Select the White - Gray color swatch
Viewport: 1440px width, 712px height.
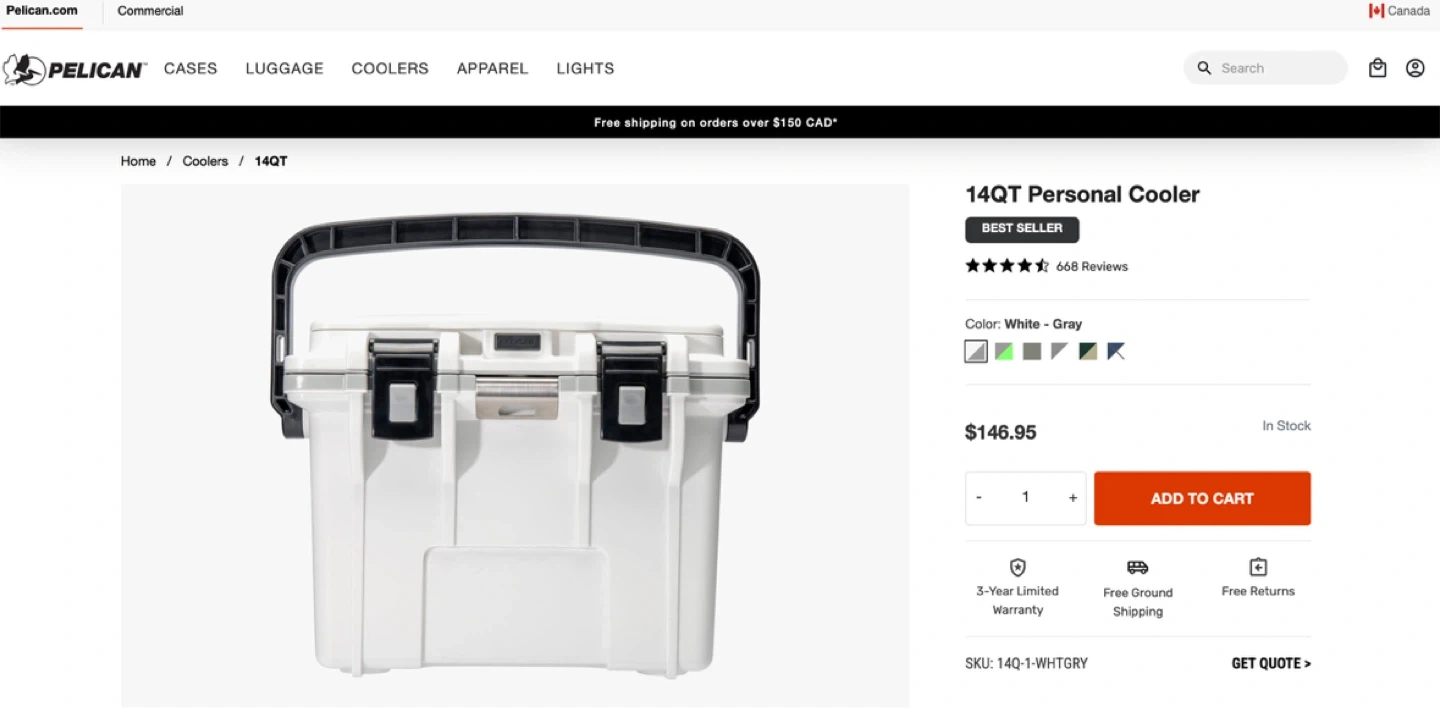pyautogui.click(x=976, y=351)
